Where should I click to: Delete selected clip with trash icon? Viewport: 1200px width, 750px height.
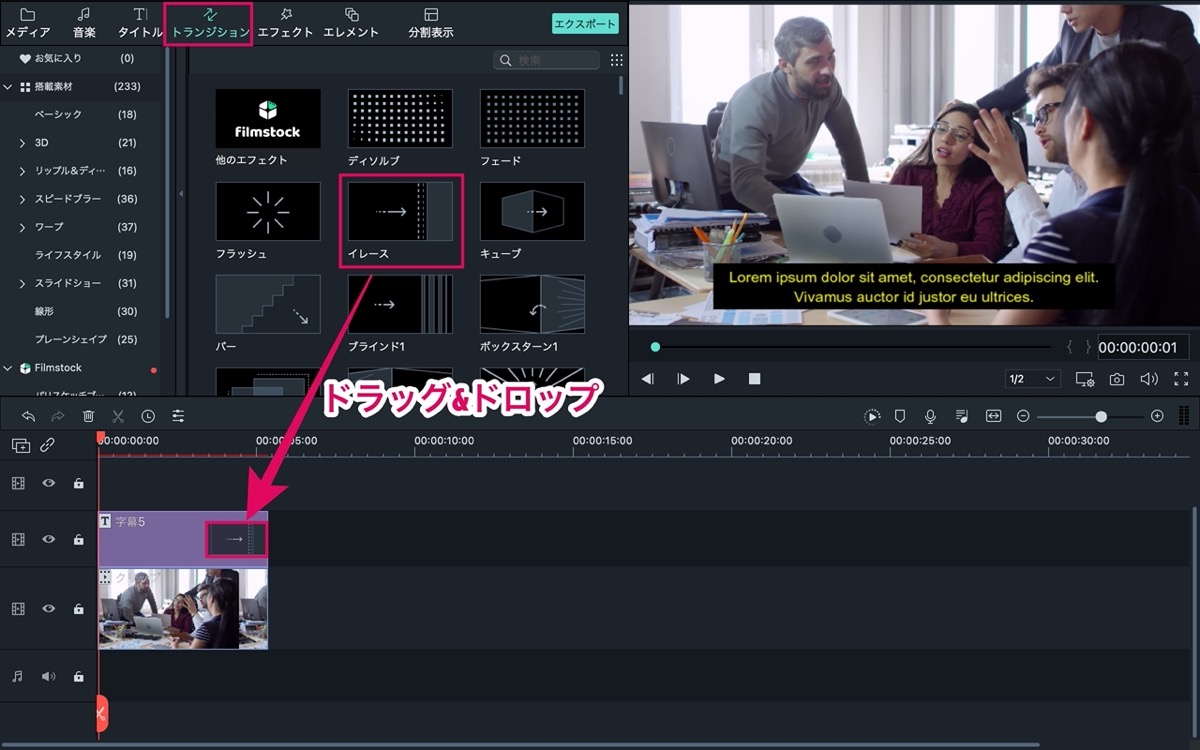tap(88, 416)
